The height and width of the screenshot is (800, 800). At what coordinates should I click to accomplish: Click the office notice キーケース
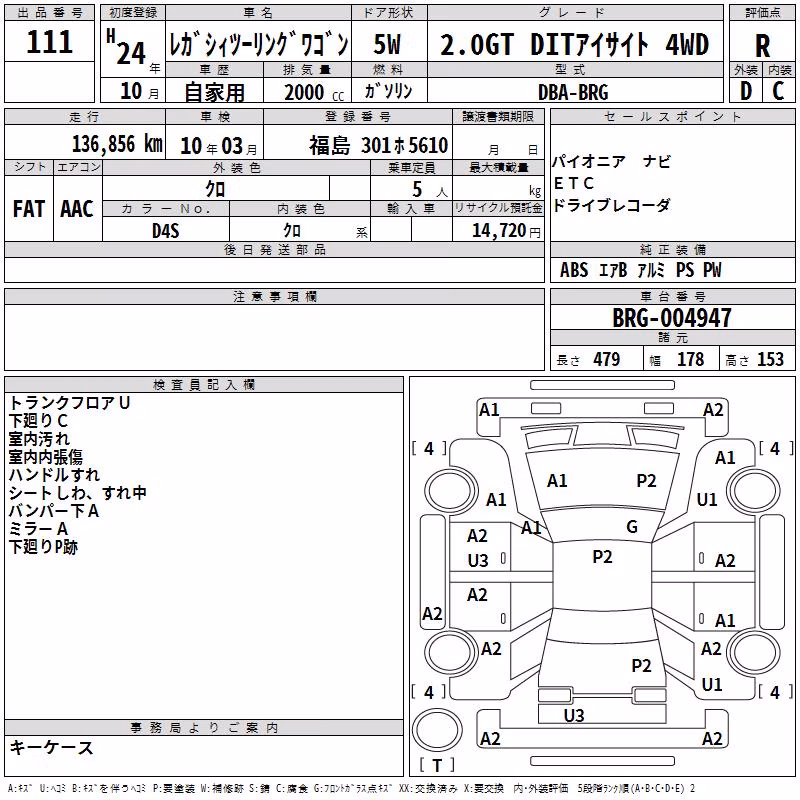pyautogui.click(x=52, y=748)
